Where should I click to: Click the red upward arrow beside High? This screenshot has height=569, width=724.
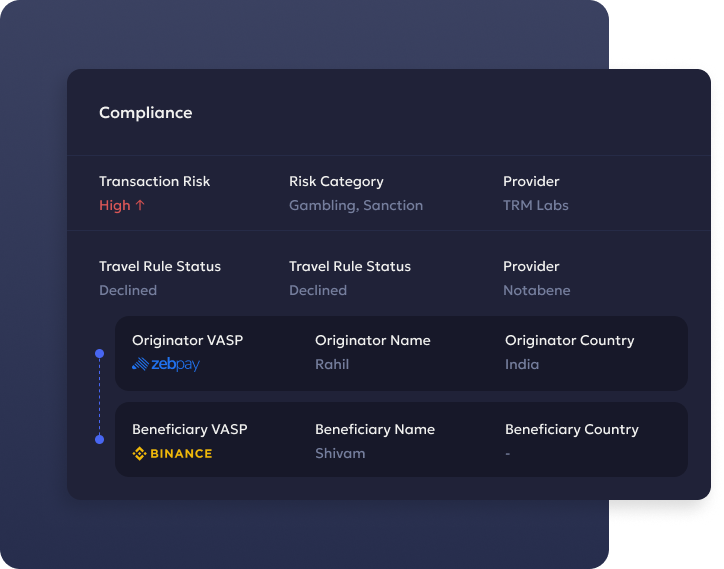pyautogui.click(x=140, y=205)
